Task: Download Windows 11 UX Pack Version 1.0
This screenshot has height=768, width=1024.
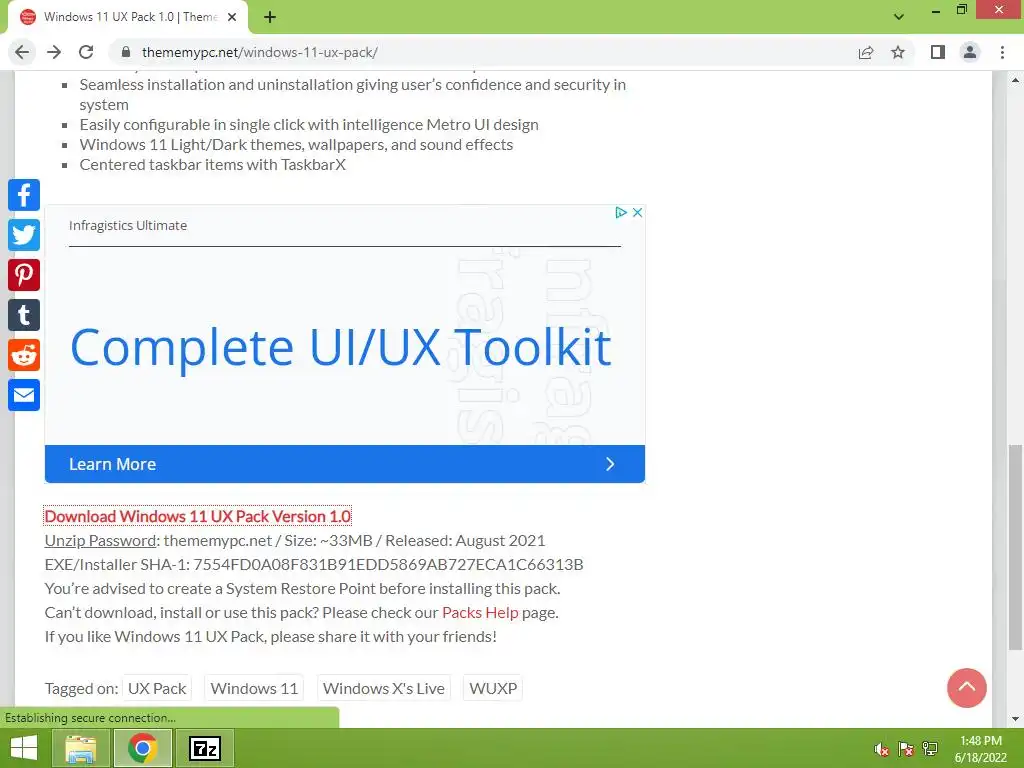Action: [x=198, y=516]
